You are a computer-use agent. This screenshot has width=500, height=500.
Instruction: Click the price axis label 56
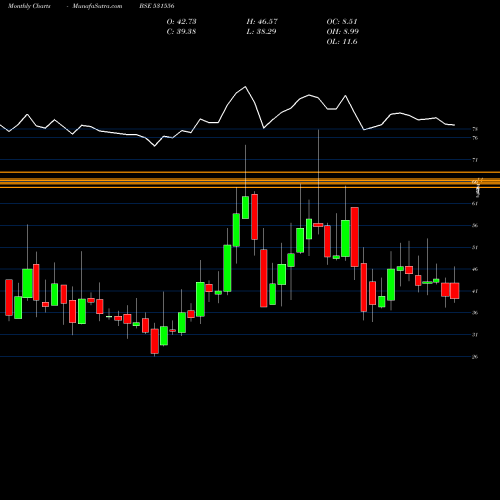click(x=475, y=225)
